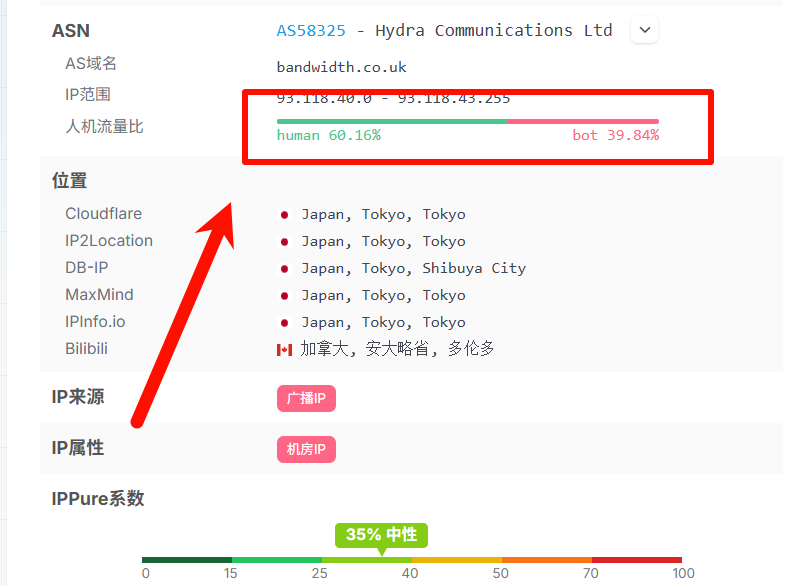800x586 pixels.
Task: Click the scale tick labeled 15
Action: click(230, 574)
